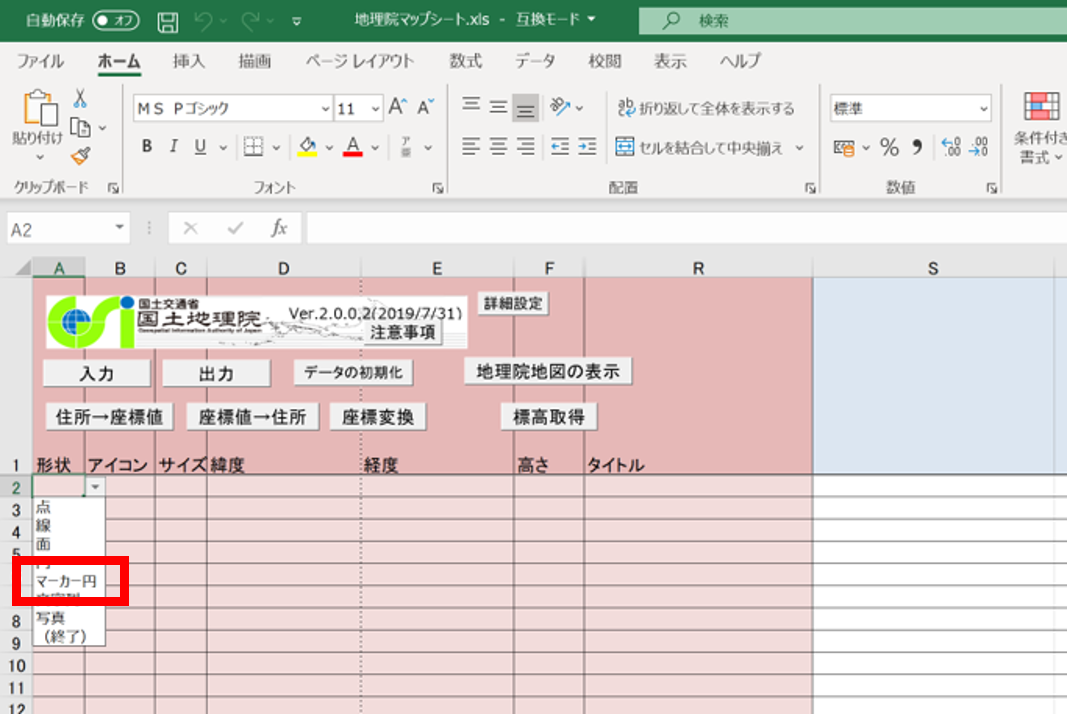Select マーカー円 in dropdown list
1067x714 pixels.
pyautogui.click(x=66, y=581)
